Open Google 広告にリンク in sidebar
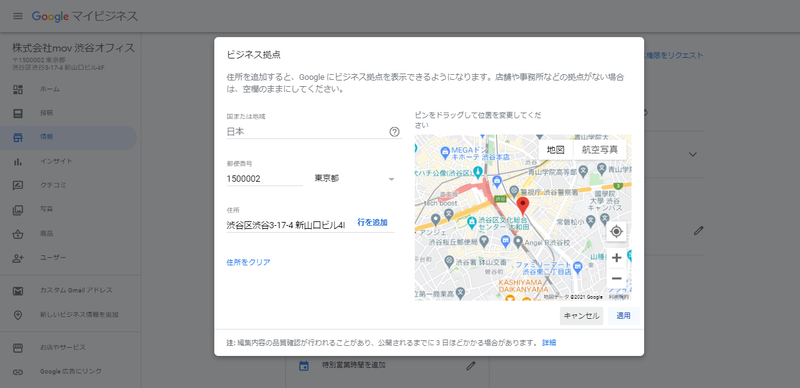 pyautogui.click(x=71, y=372)
